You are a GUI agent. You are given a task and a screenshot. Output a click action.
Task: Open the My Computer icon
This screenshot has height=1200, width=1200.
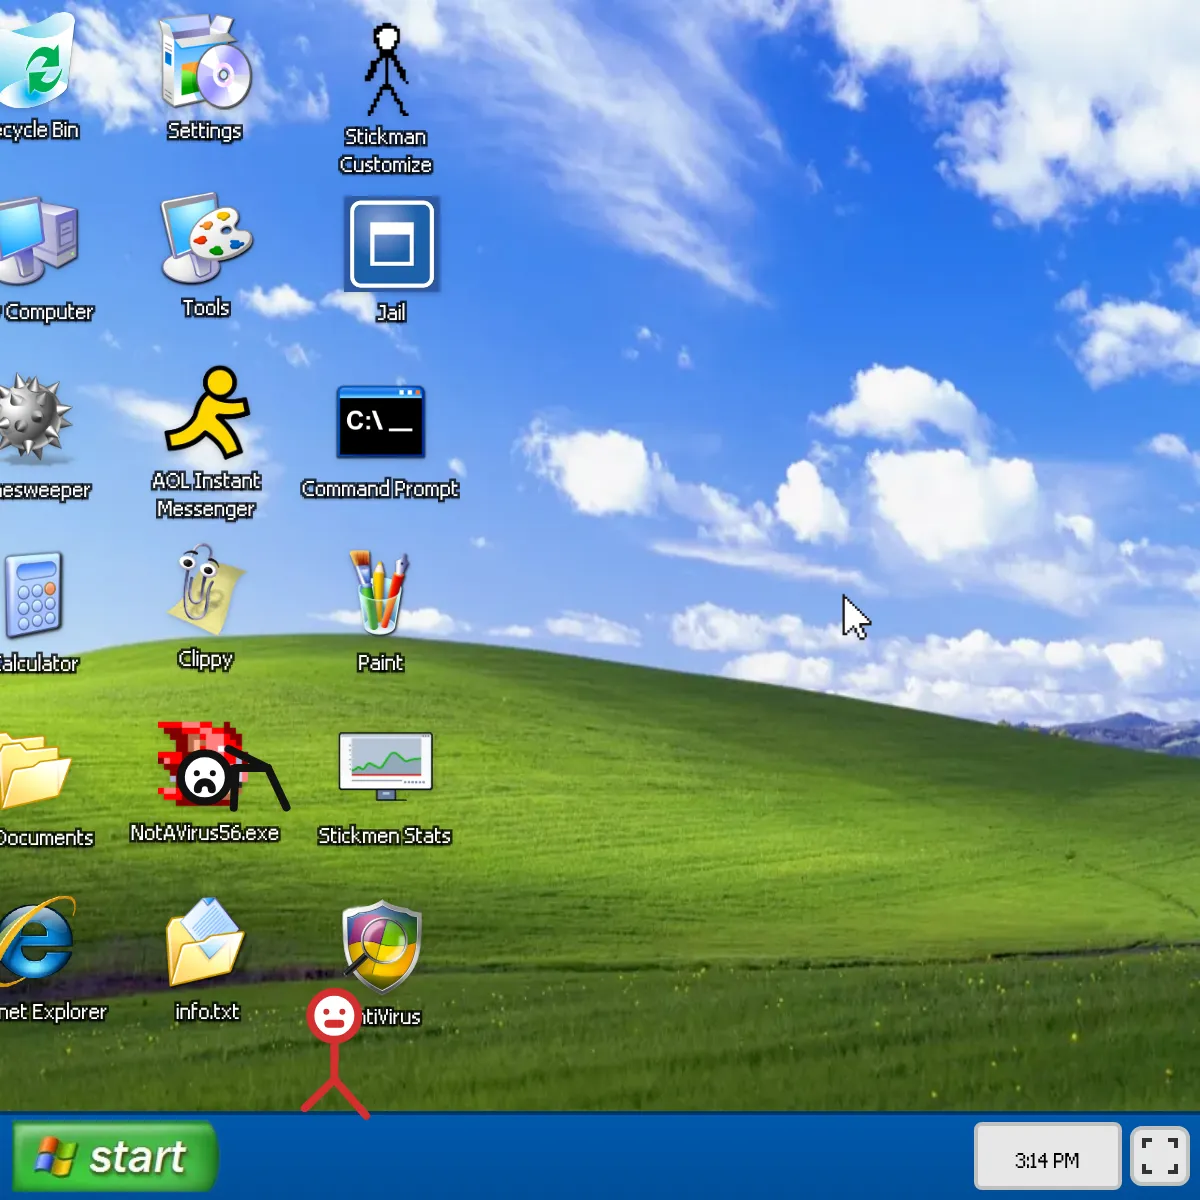click(38, 241)
